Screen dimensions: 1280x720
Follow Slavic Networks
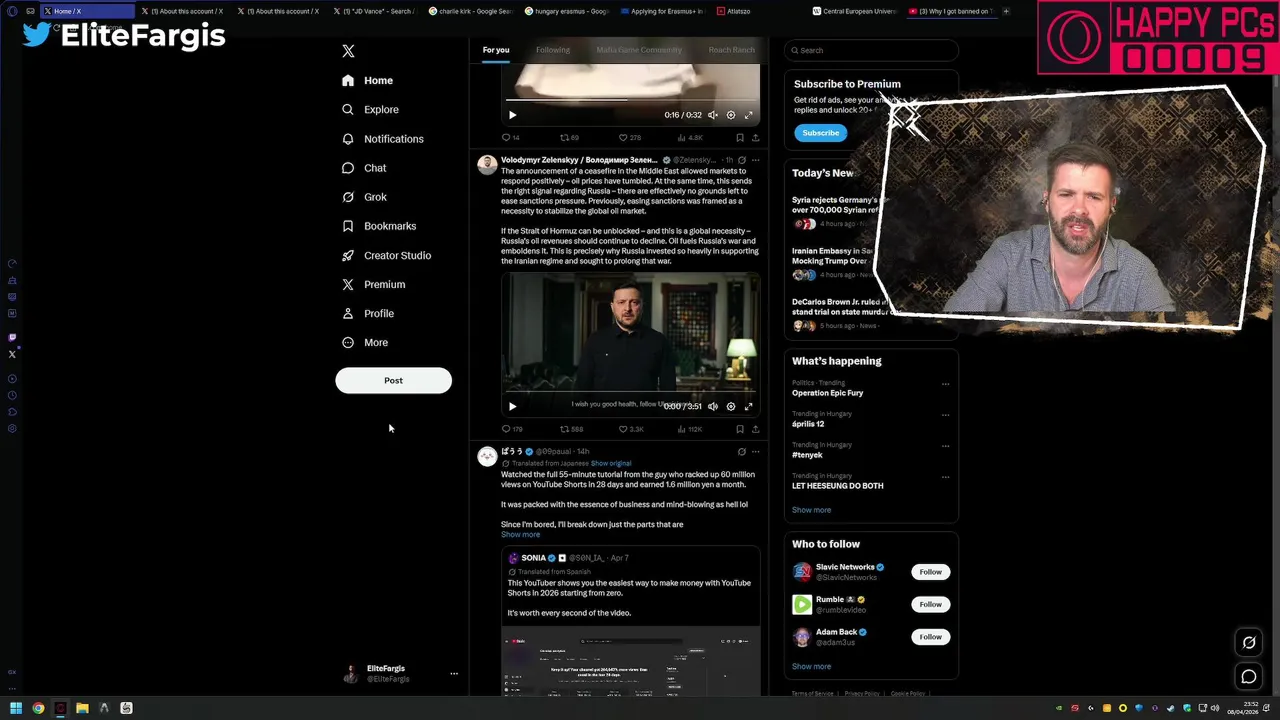(930, 572)
